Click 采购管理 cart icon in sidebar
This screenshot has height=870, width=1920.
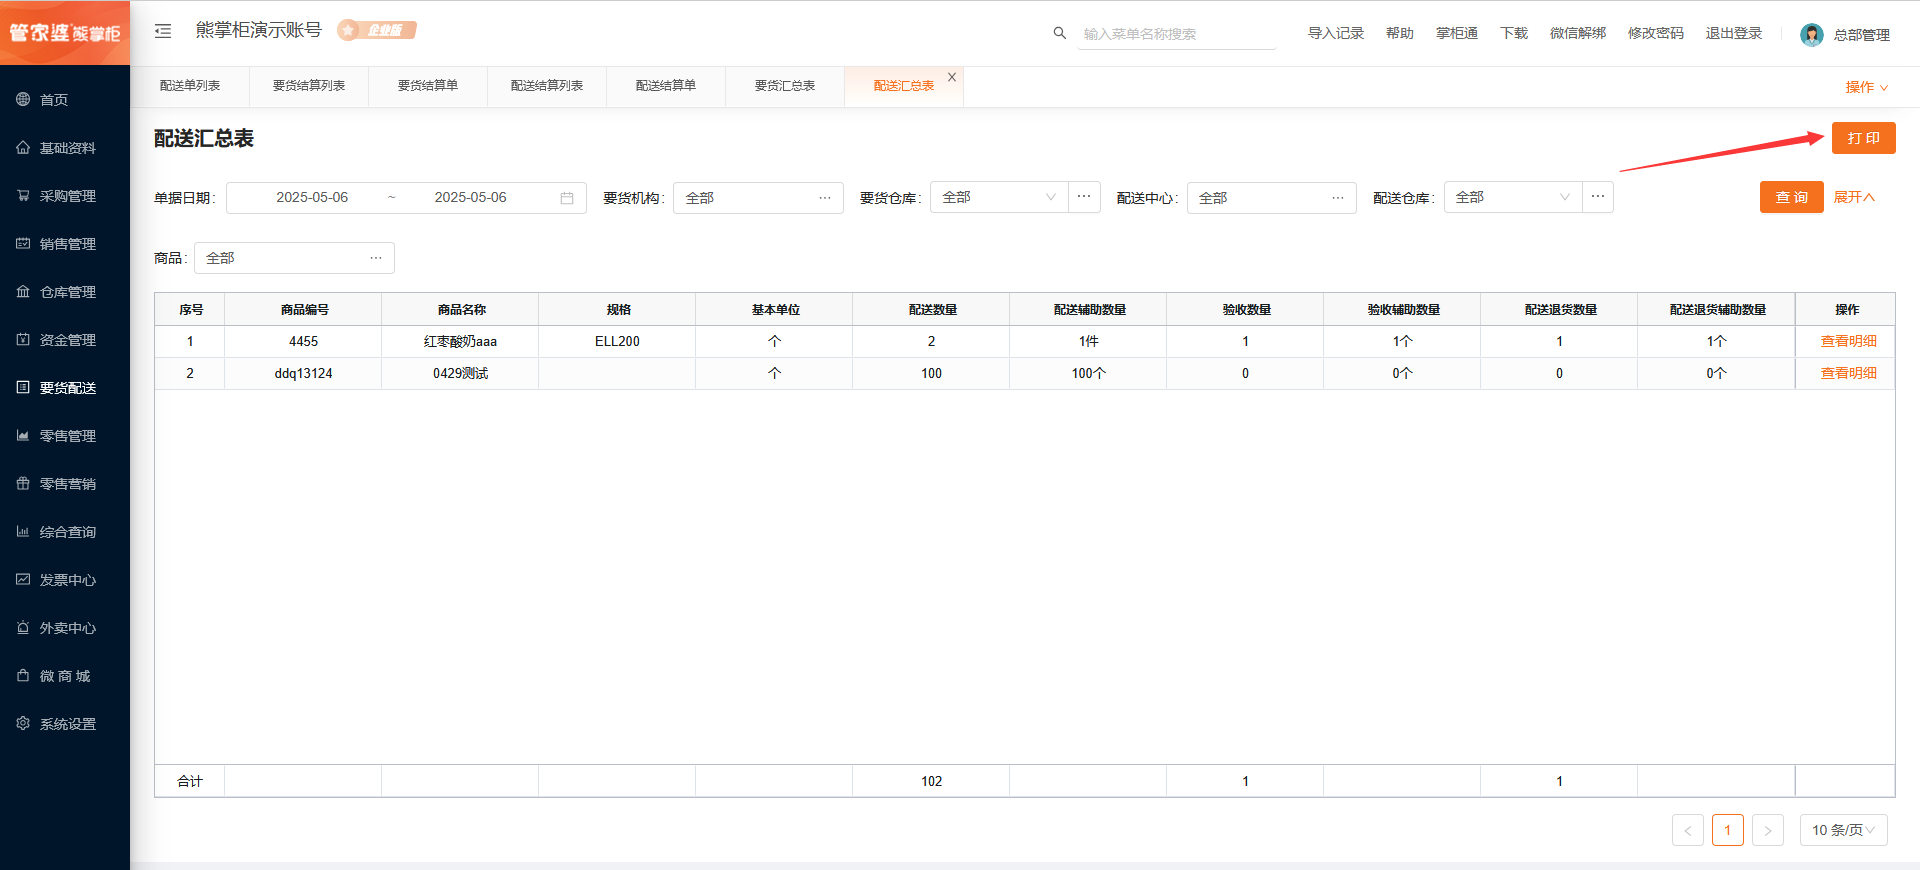(23, 195)
